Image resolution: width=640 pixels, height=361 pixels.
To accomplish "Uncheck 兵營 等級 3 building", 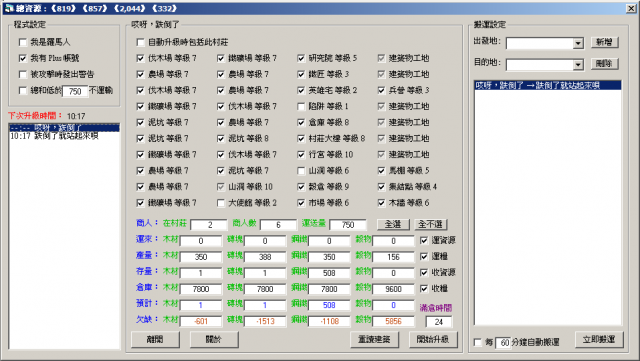I will 381,90.
